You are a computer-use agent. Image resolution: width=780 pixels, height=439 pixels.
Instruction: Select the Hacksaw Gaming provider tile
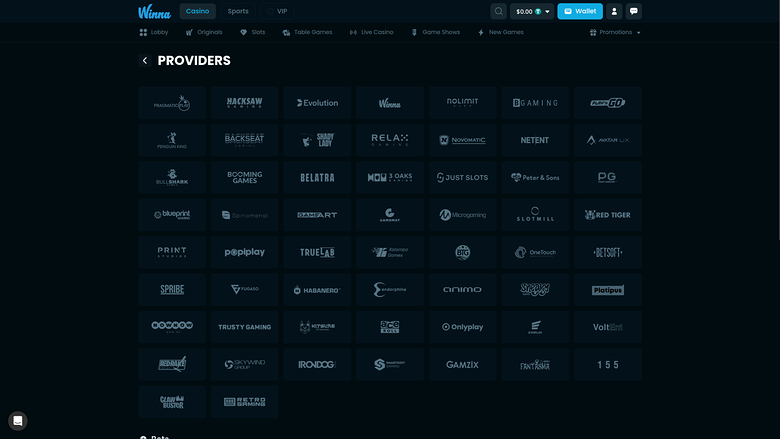pos(245,103)
